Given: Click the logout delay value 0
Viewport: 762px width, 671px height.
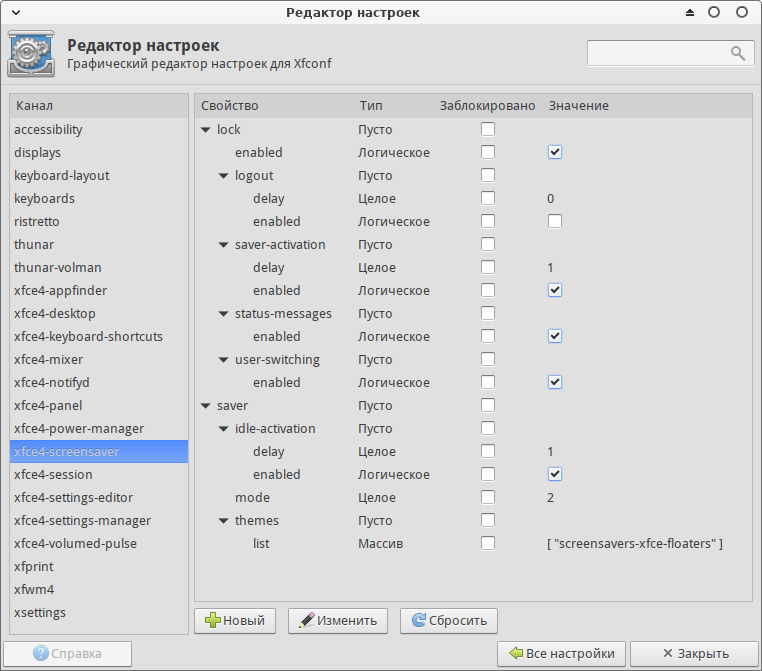Looking at the screenshot, I should click(x=550, y=199).
